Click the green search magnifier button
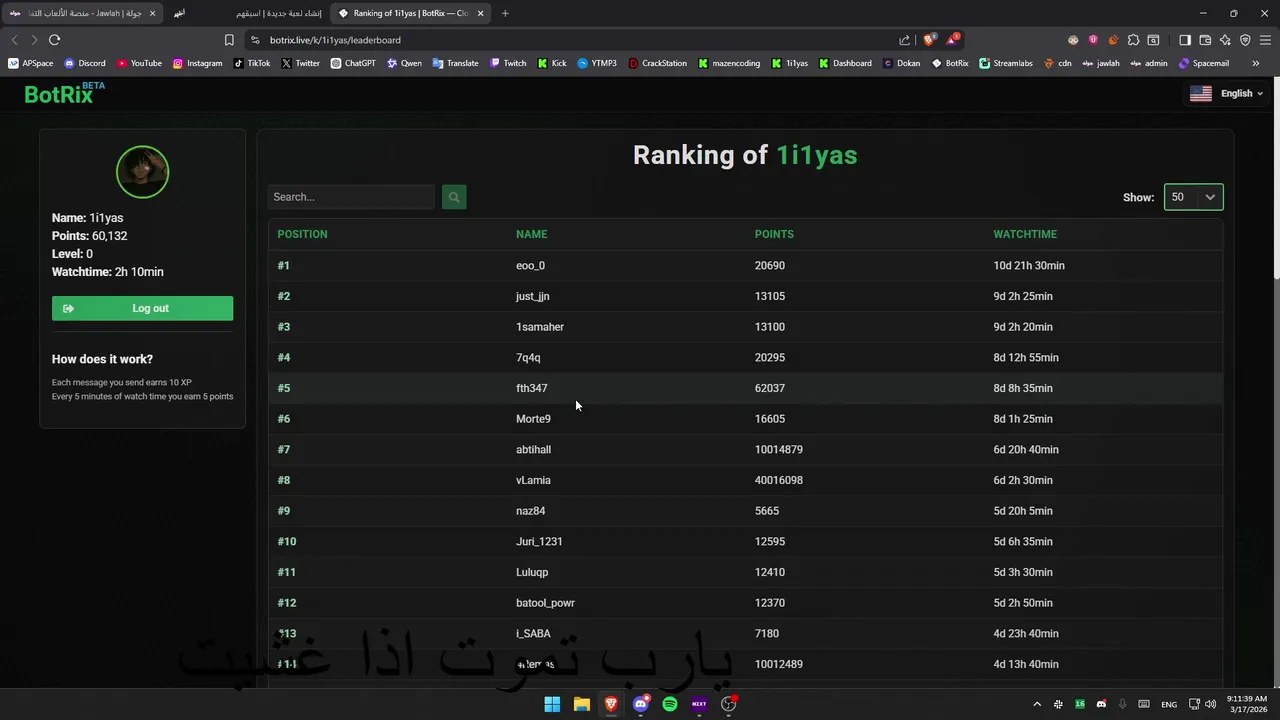 pos(454,197)
